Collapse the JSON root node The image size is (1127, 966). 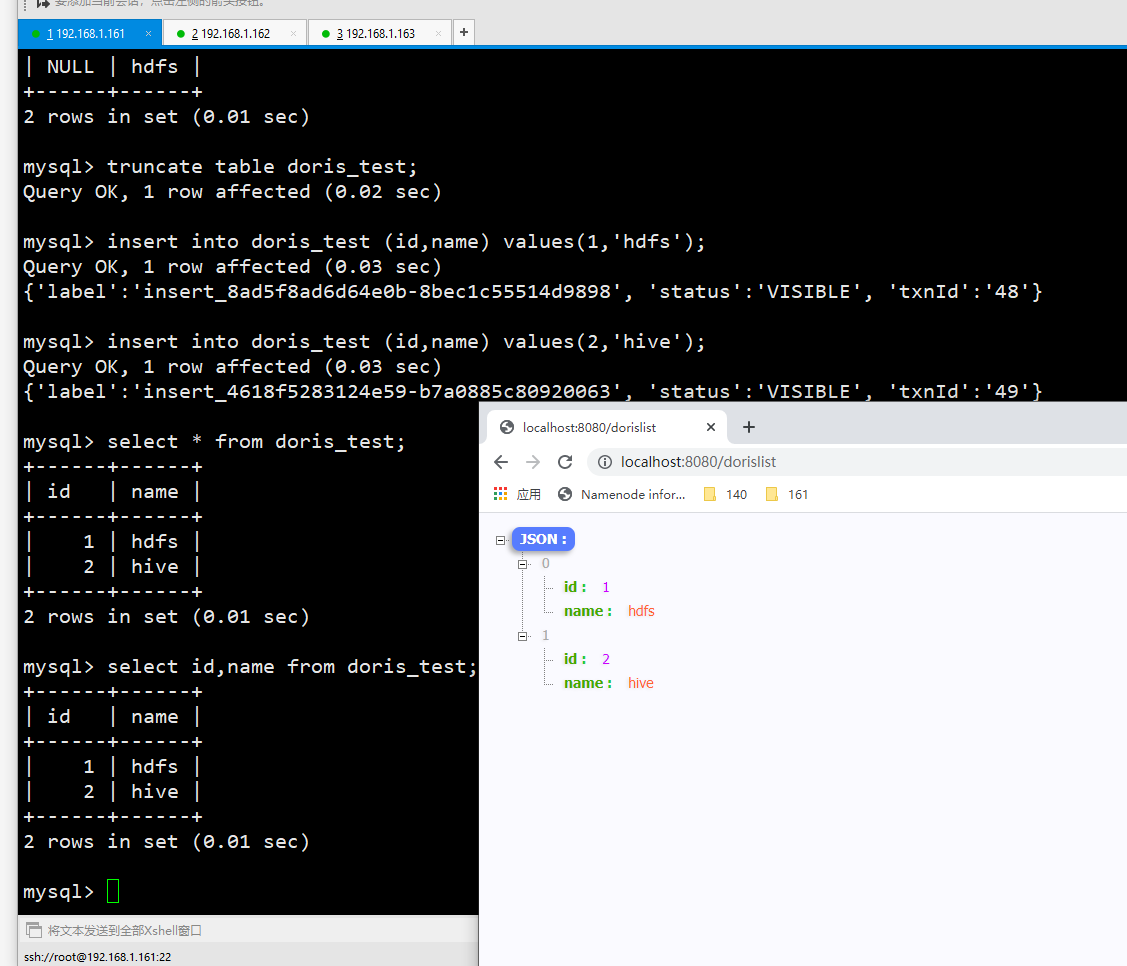[500, 539]
